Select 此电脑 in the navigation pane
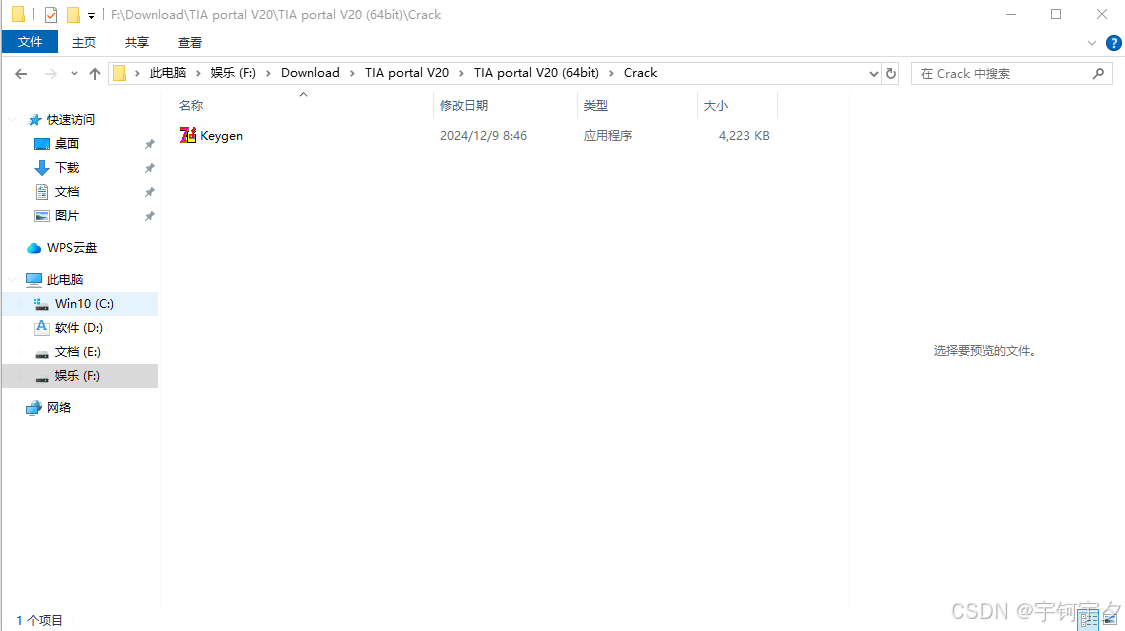This screenshot has width=1125, height=631. [x=65, y=279]
